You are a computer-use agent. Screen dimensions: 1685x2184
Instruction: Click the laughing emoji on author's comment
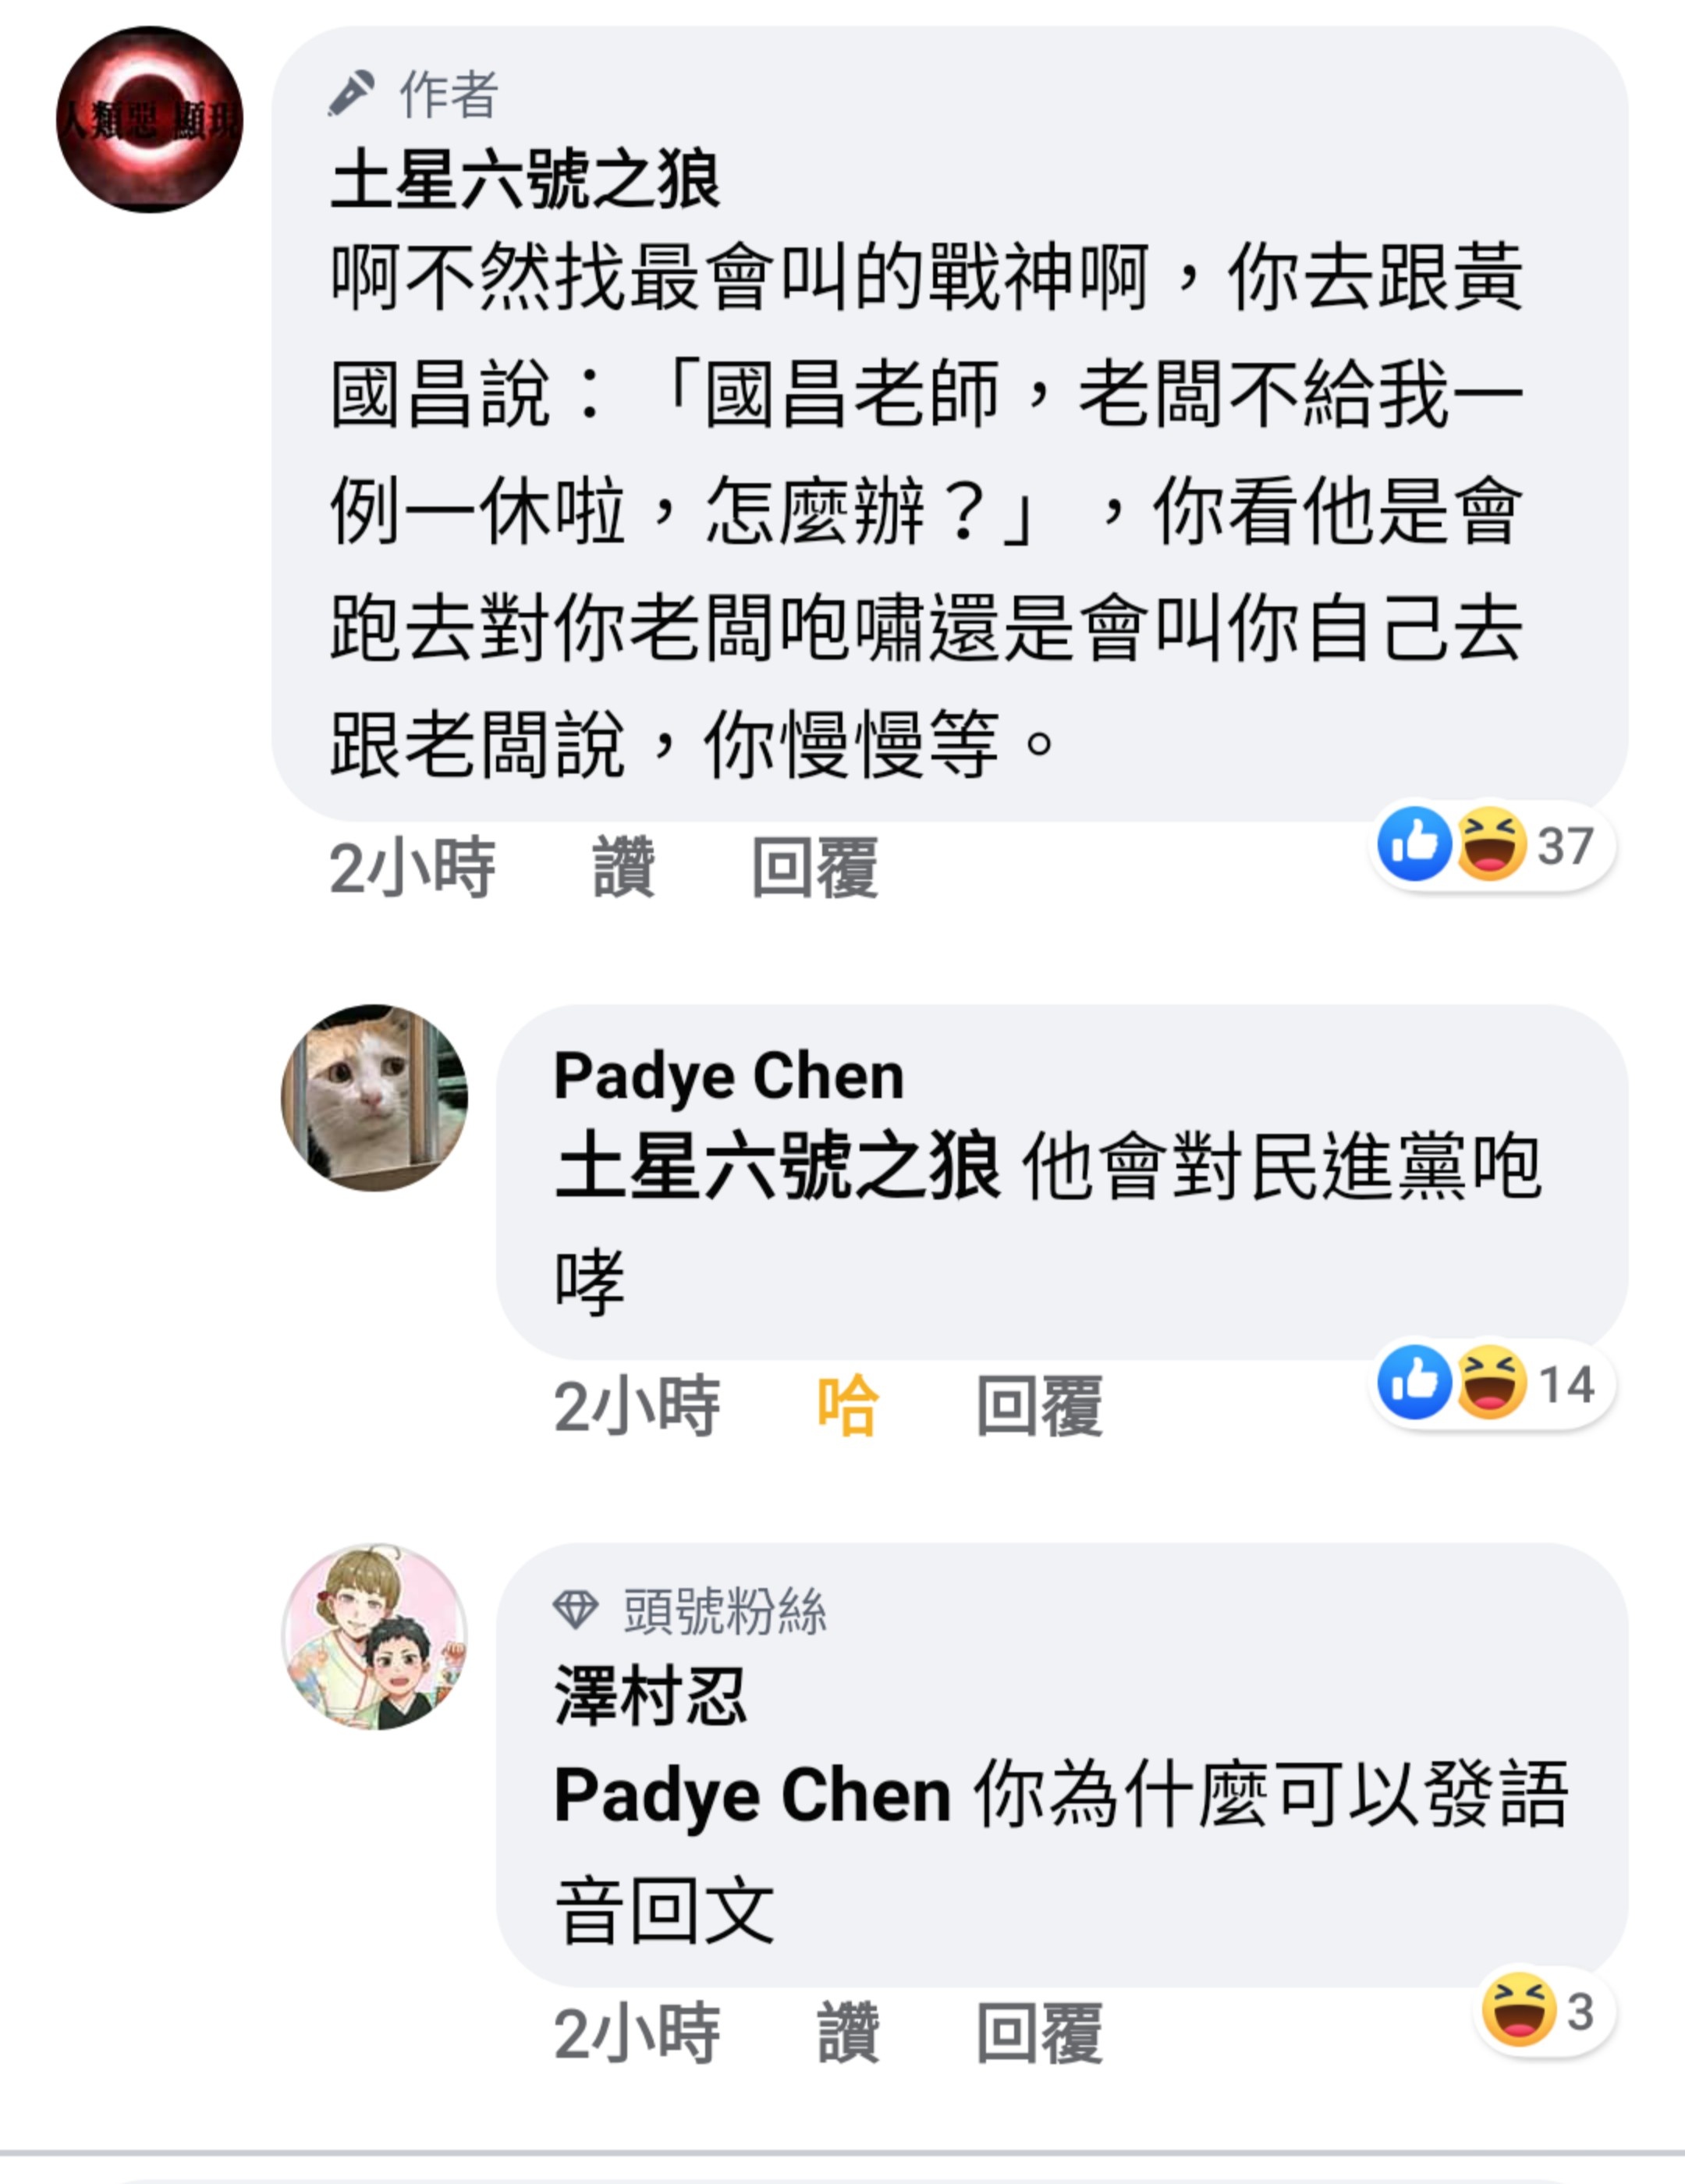click(1491, 844)
